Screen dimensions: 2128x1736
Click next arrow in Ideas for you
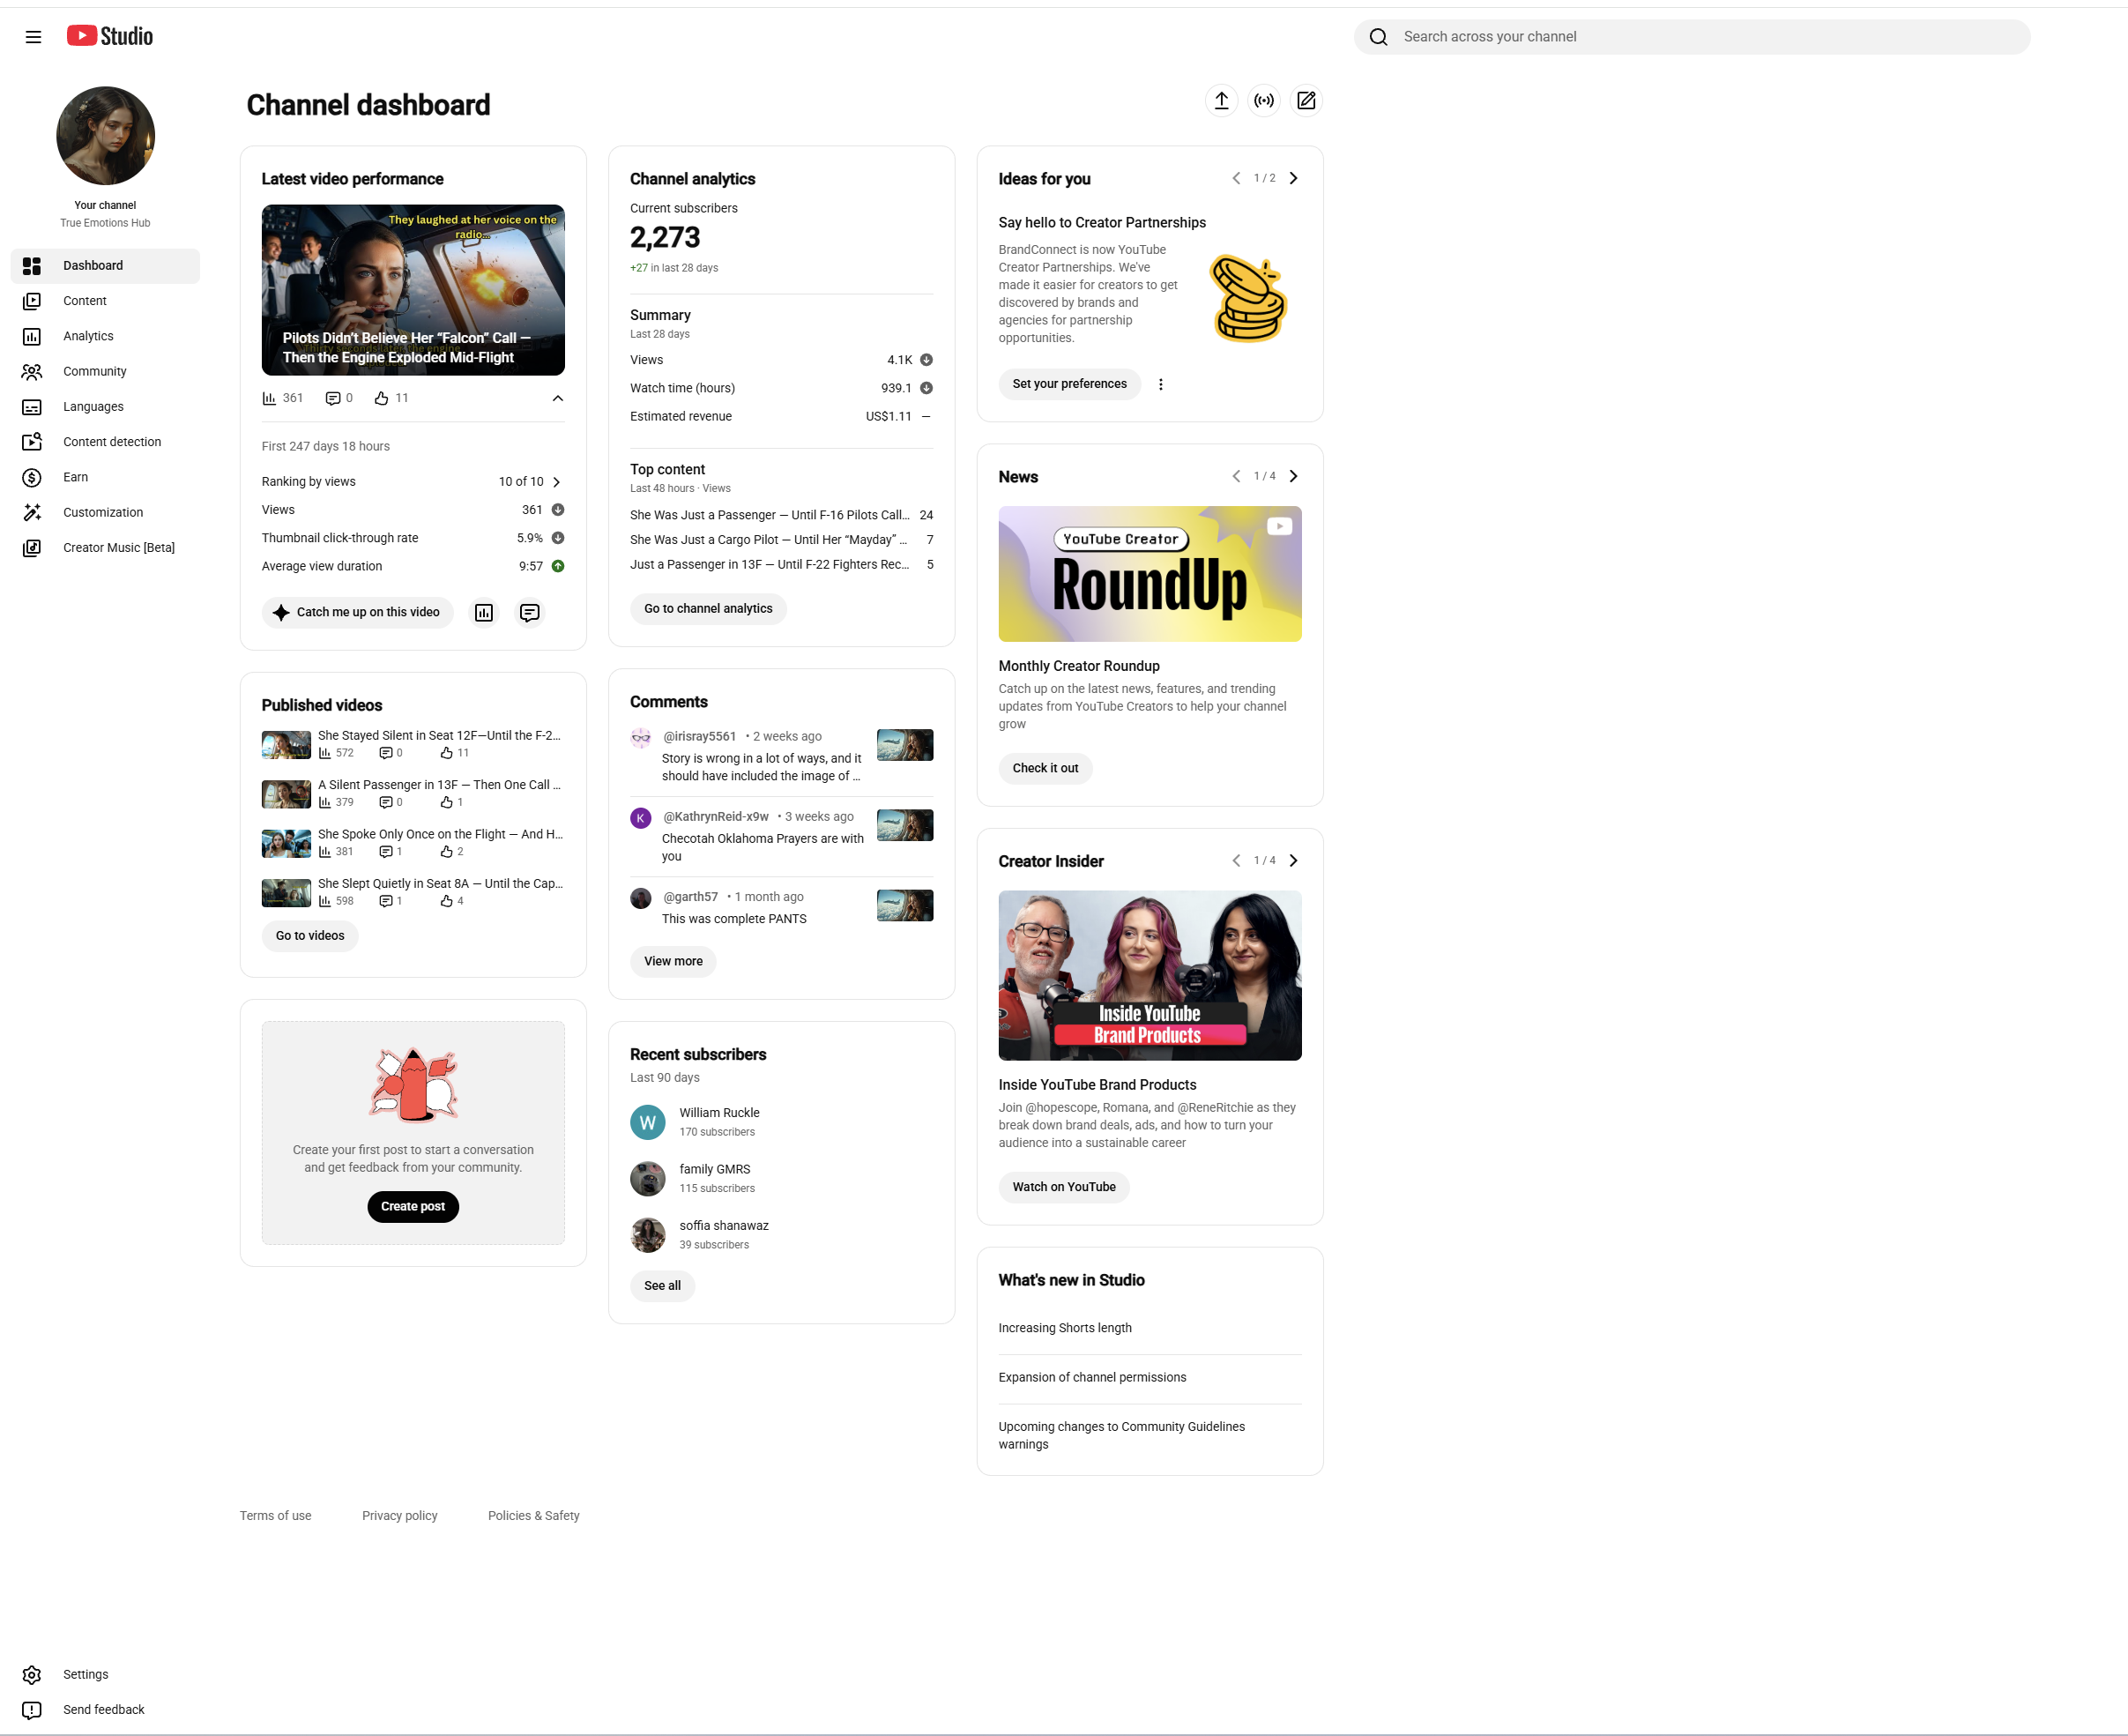[x=1293, y=178]
